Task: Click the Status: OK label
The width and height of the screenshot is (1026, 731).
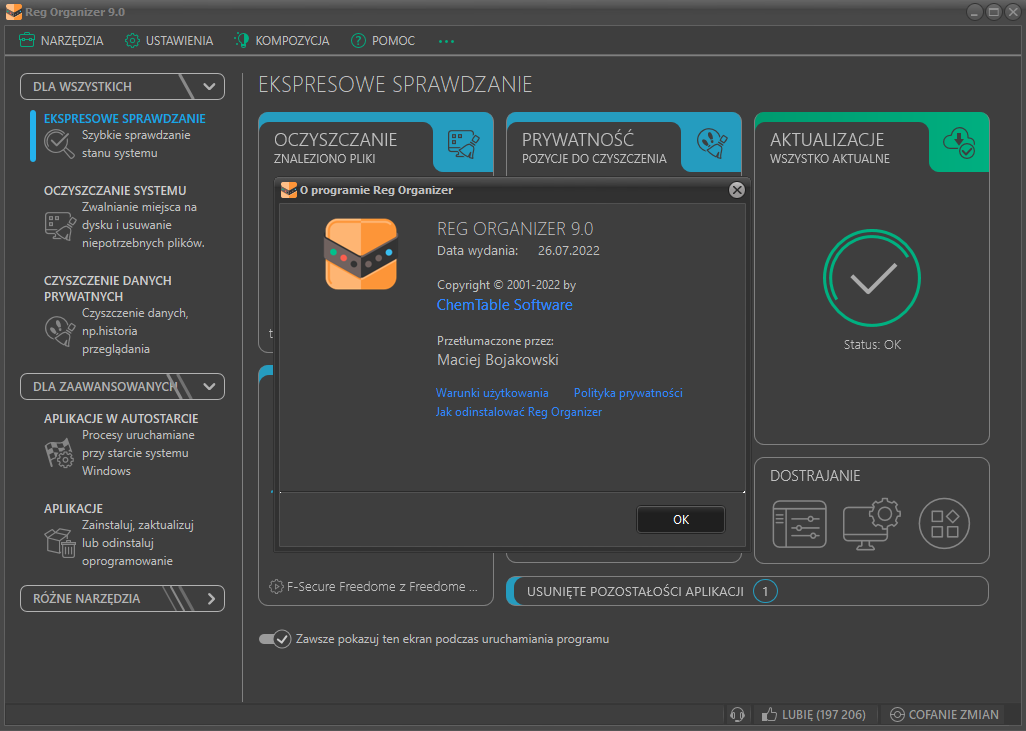Action: 872,344
